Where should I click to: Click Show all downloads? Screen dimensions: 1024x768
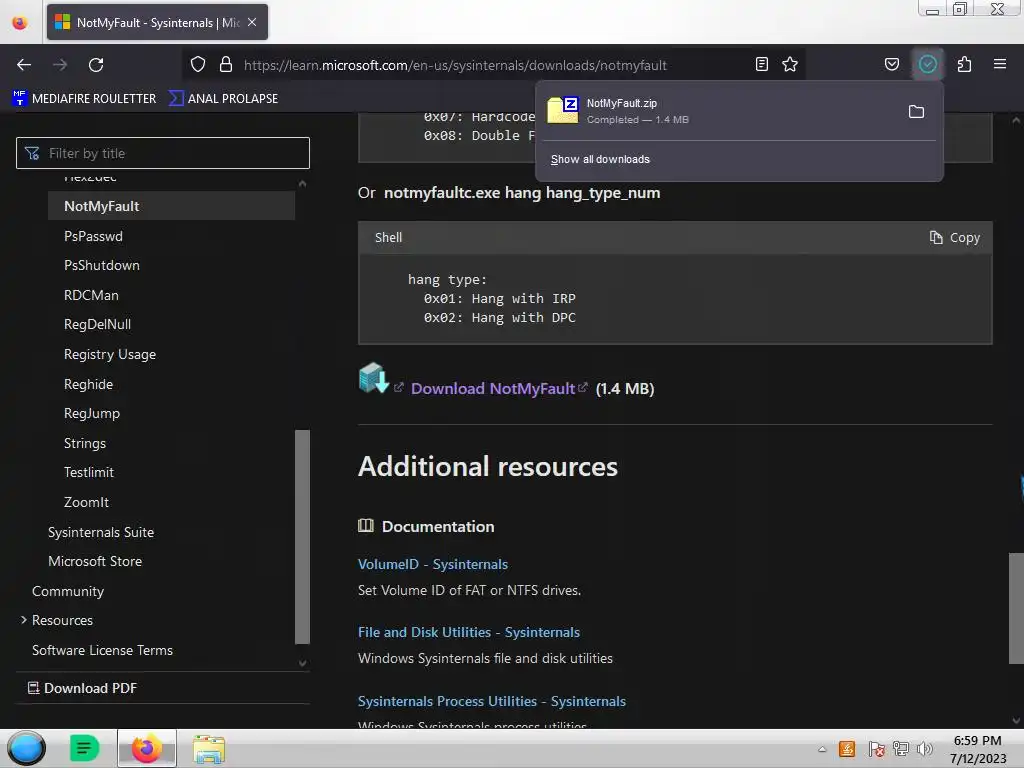point(600,159)
